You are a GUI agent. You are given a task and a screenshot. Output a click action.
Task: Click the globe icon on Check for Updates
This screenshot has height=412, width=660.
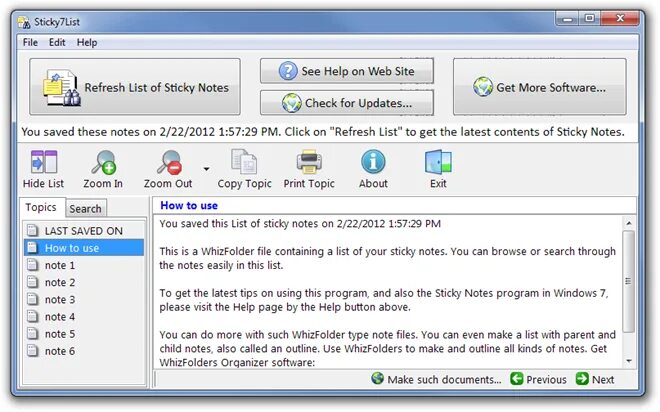point(291,103)
